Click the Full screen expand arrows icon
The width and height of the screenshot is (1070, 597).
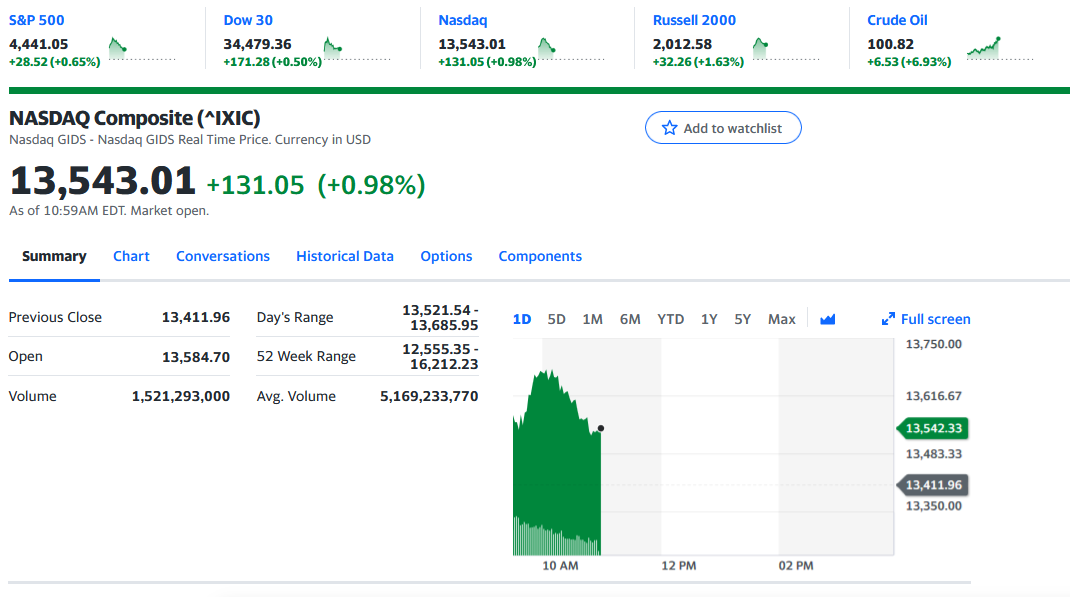tap(888, 319)
